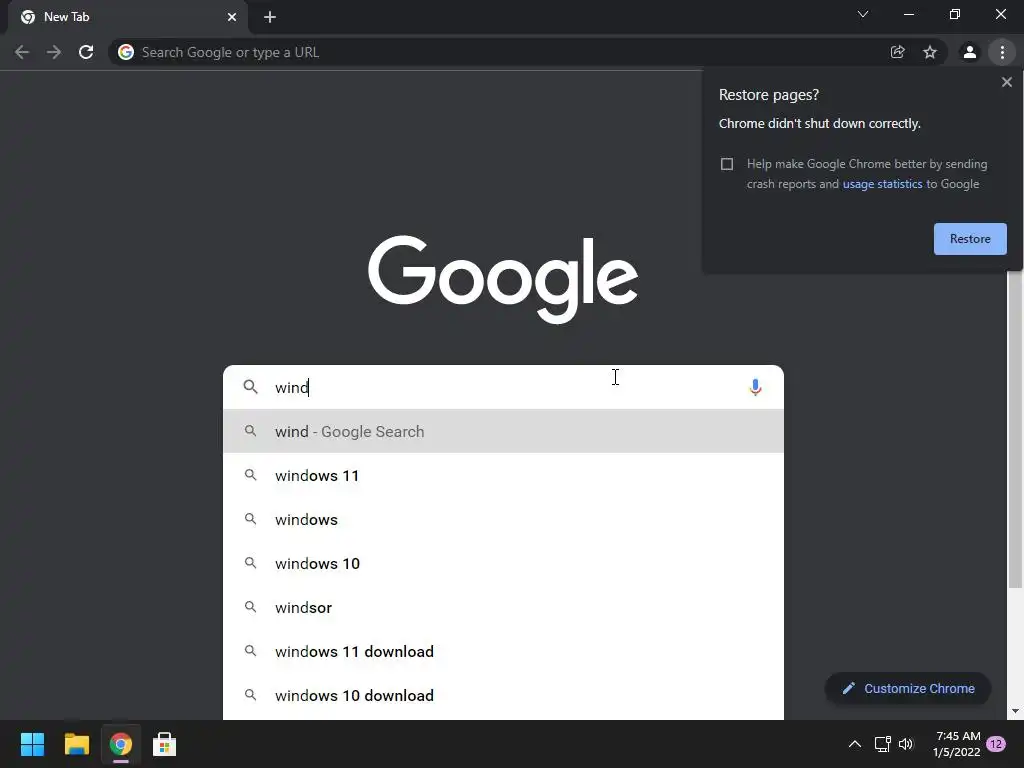Open File Explorer from the taskbar
The width and height of the screenshot is (1024, 768).
click(x=76, y=744)
